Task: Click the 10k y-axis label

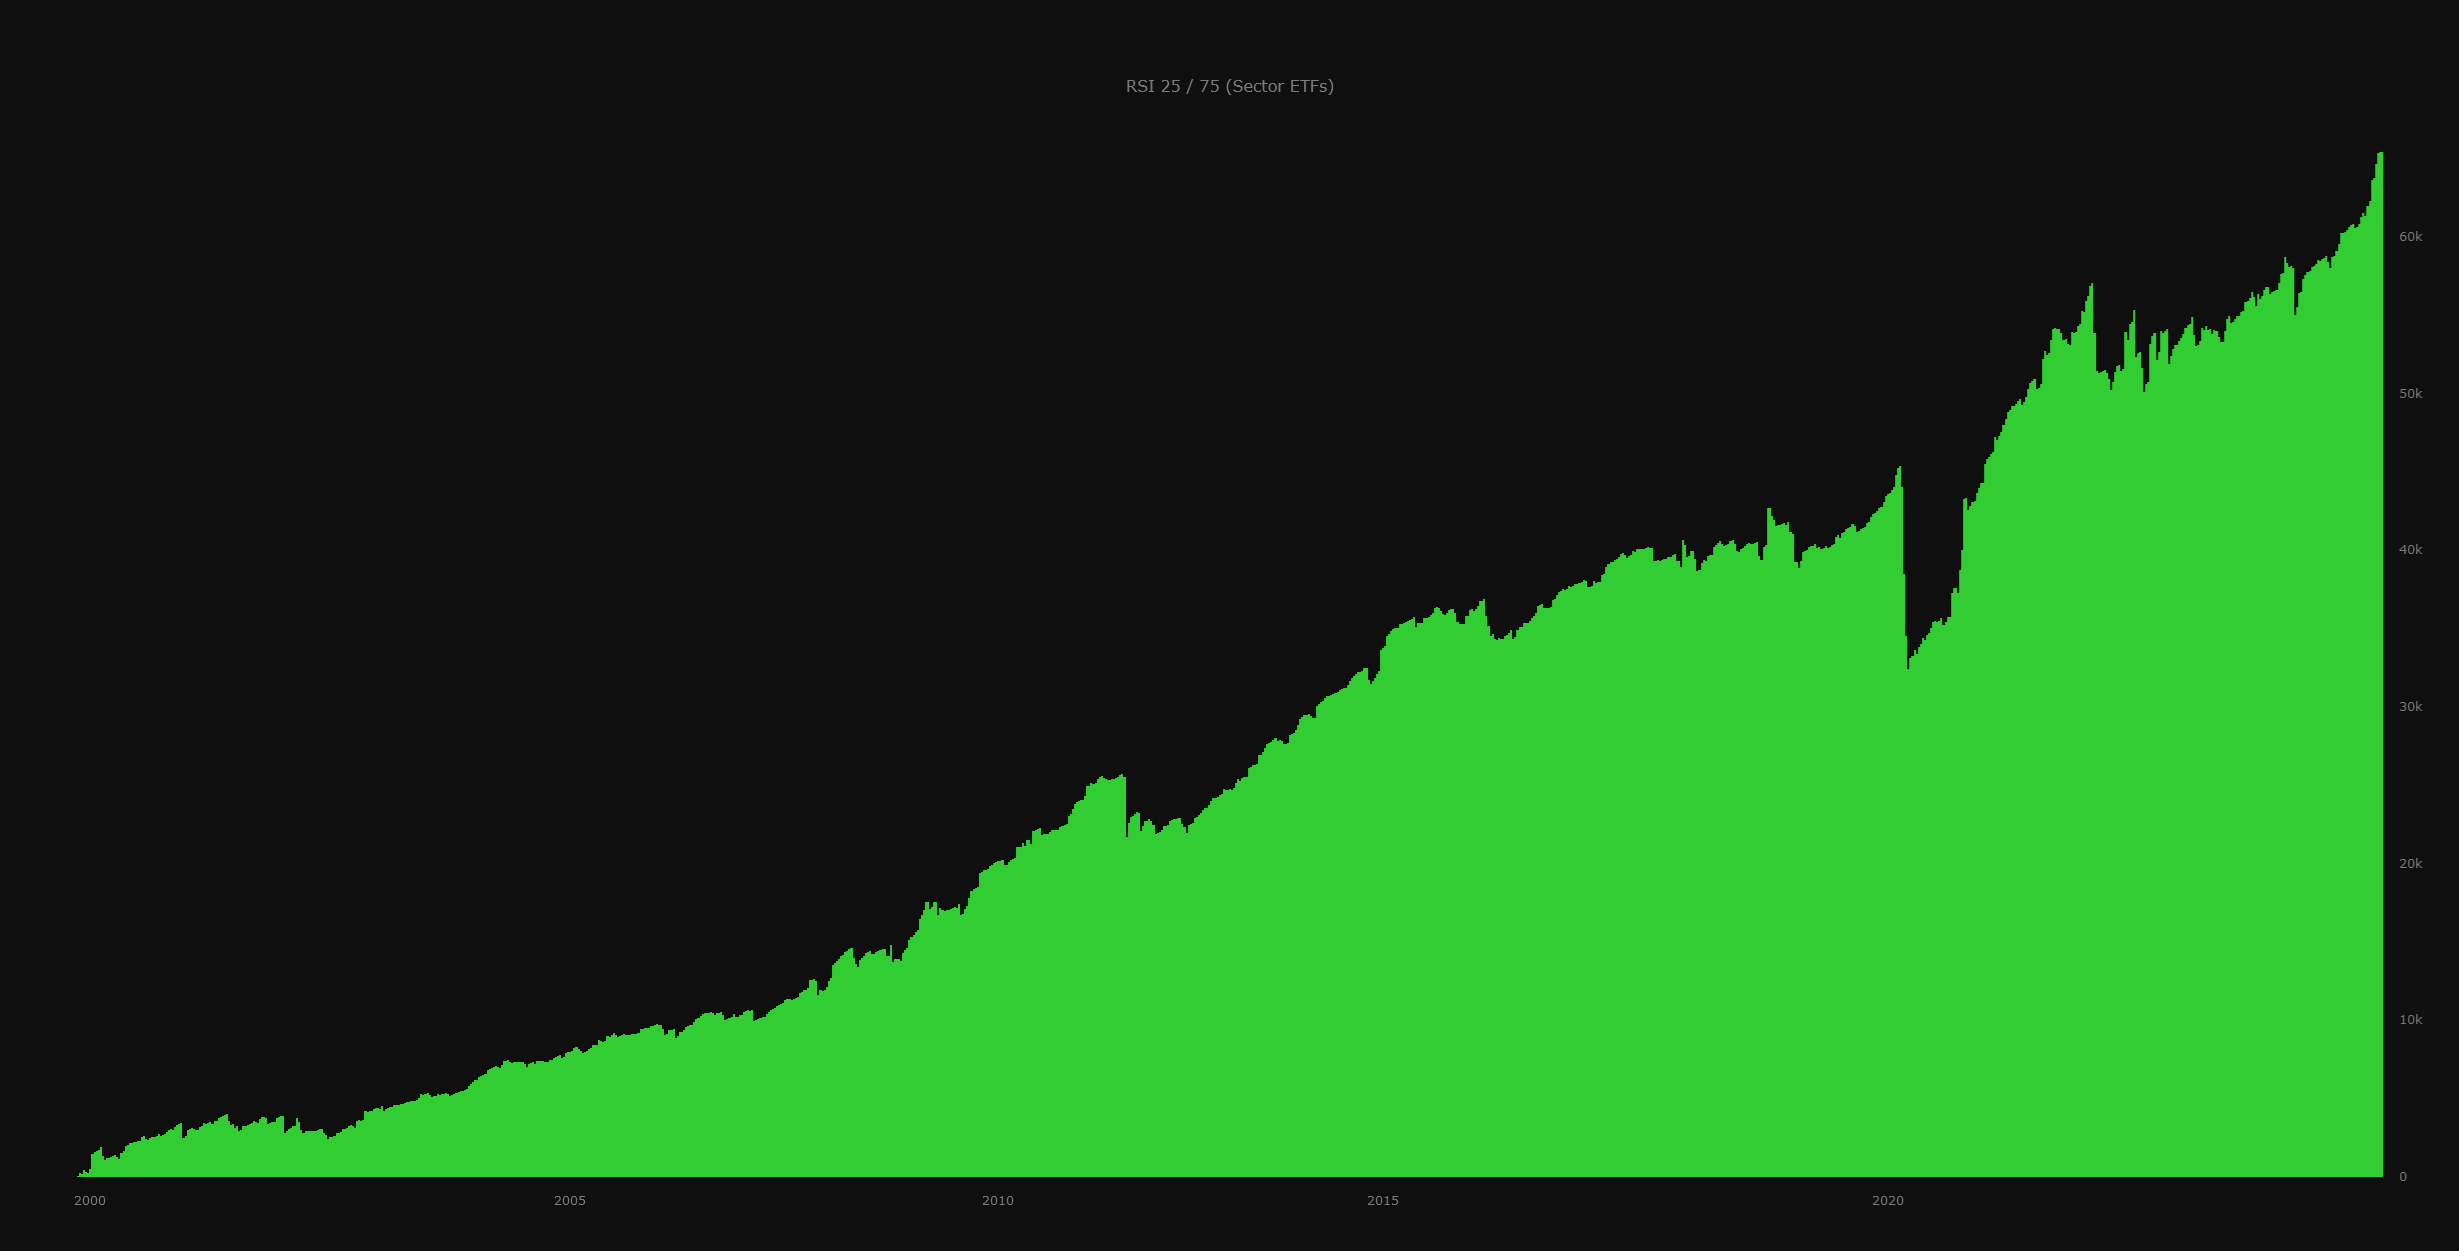Action: coord(2410,1020)
